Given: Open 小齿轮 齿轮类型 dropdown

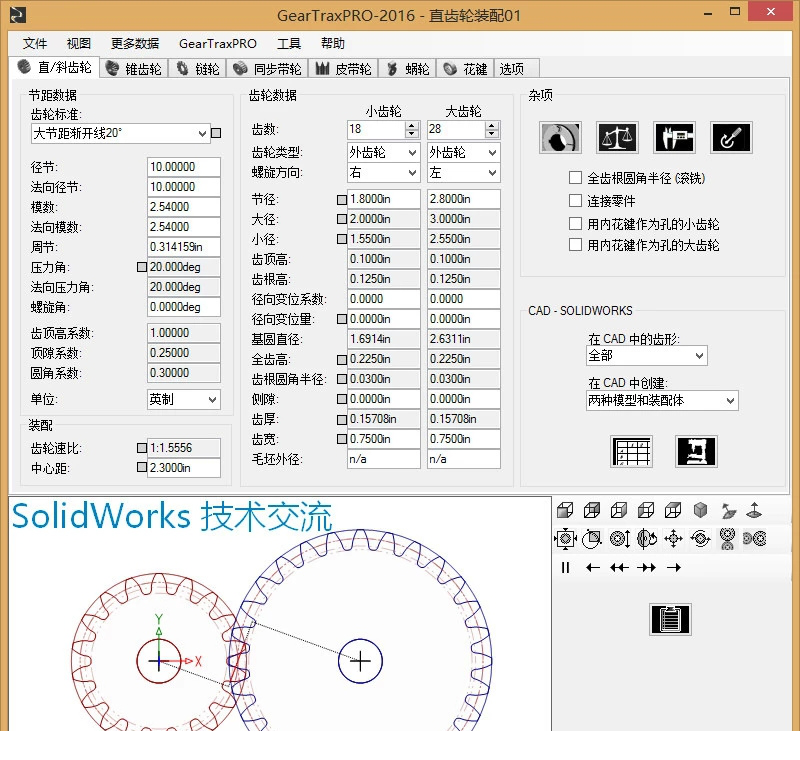Looking at the screenshot, I should pyautogui.click(x=383, y=152).
